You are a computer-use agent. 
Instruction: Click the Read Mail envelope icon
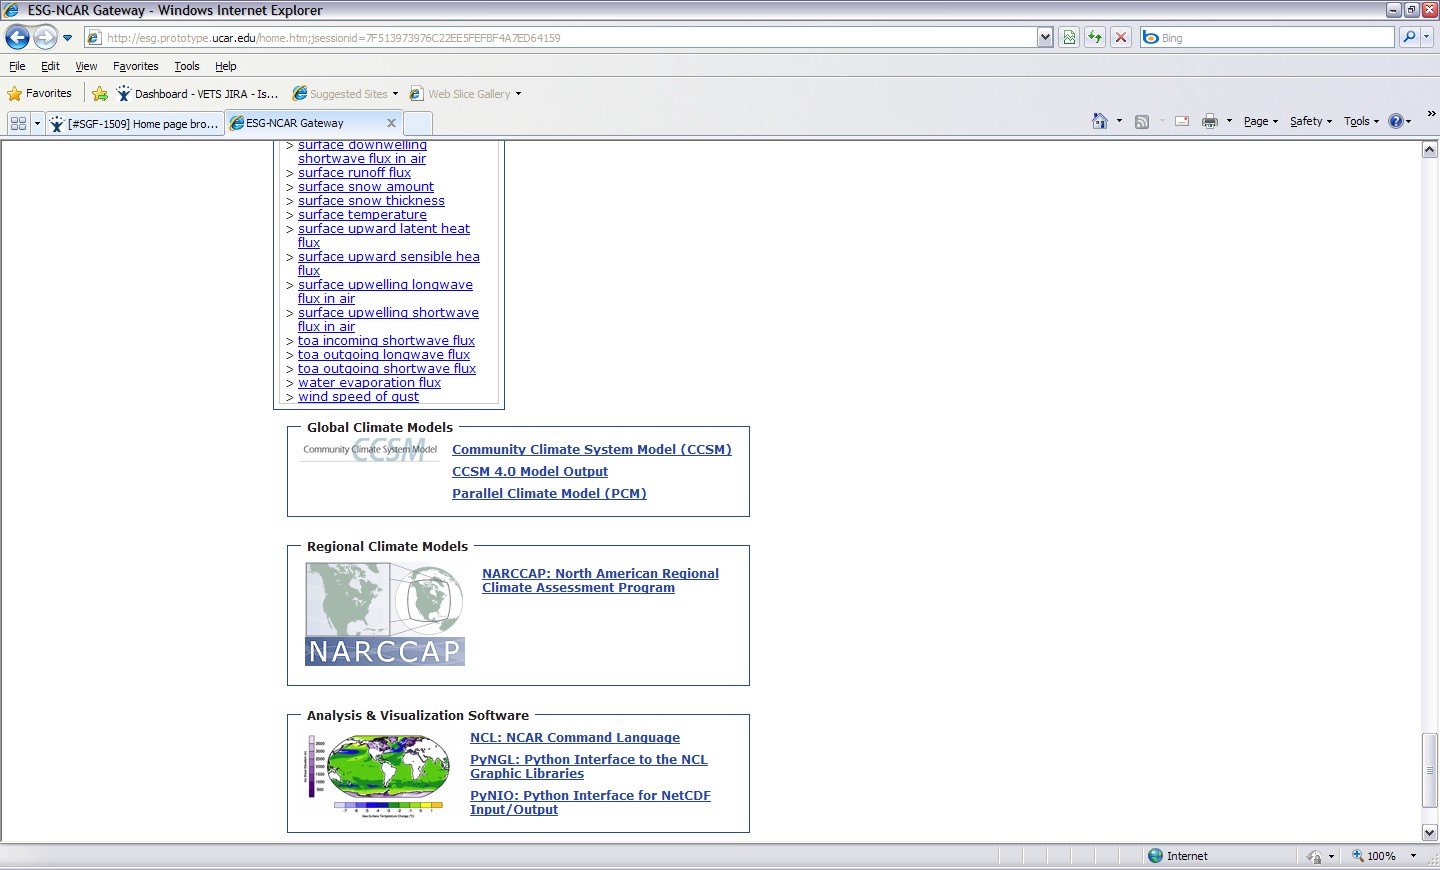tap(1181, 121)
